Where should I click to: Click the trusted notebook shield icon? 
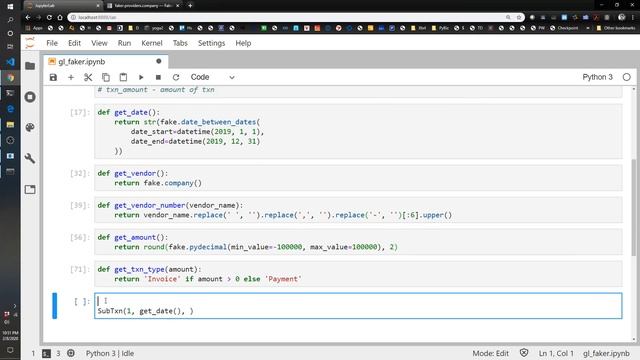click(x=524, y=353)
